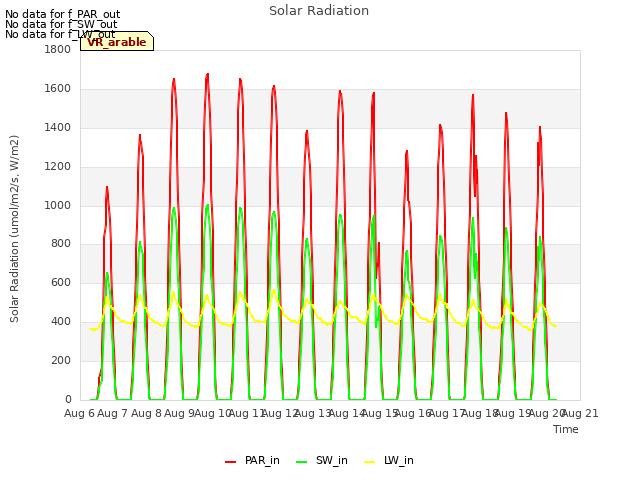This screenshot has height=480, width=640.
Task: Click the y-axis label Solar Radiation (umol/m2/s, W/m2)
Action: (14, 229)
